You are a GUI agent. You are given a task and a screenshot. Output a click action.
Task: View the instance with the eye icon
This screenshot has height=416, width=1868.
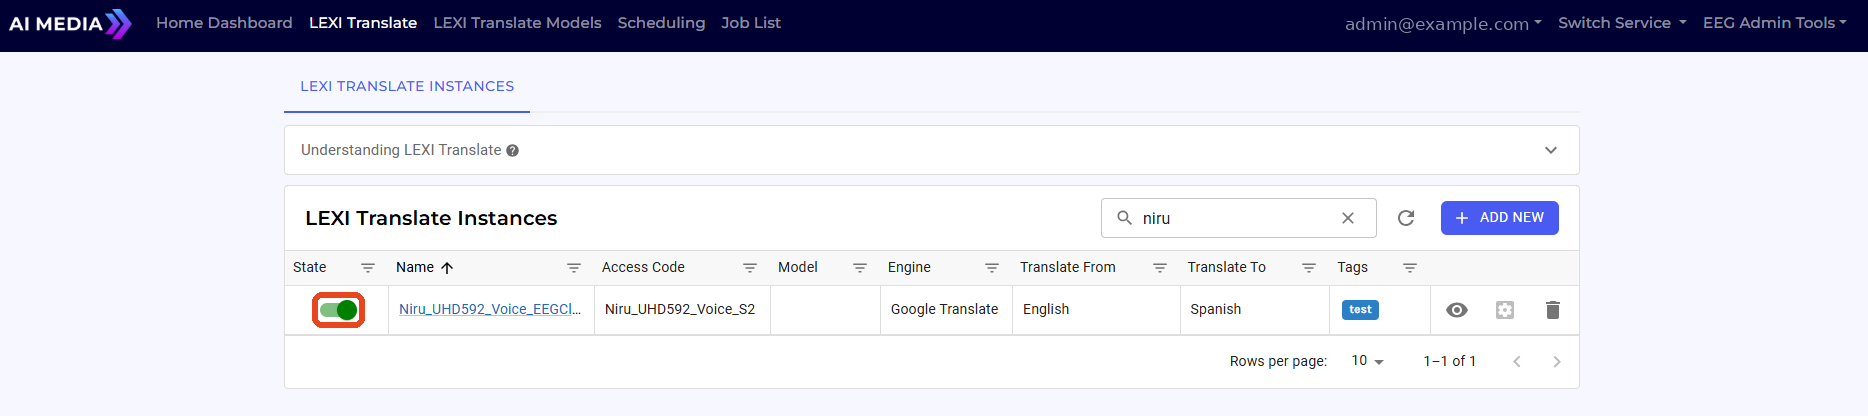click(1457, 310)
